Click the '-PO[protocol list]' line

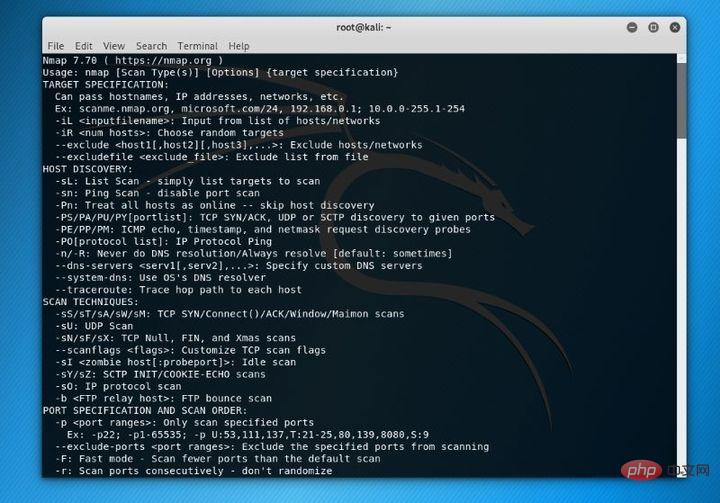pyautogui.click(x=163, y=241)
